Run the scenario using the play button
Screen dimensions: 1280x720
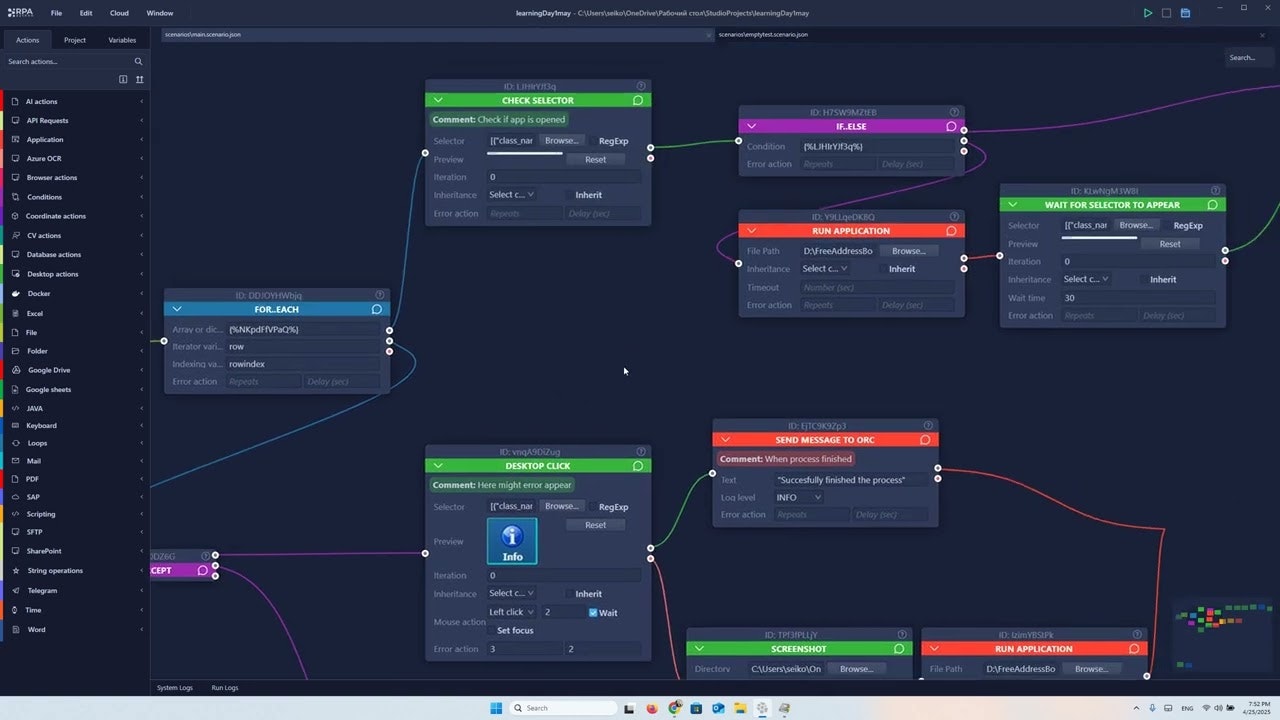[1148, 12]
